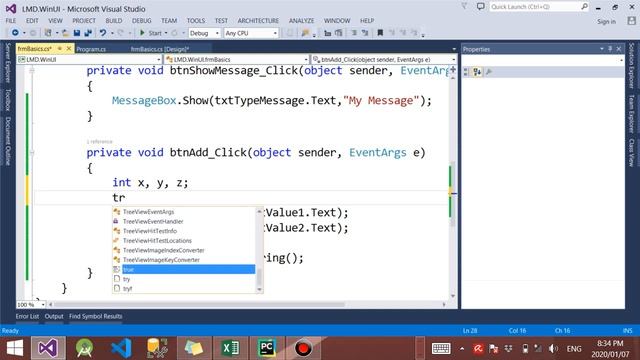Image resolution: width=640 pixels, height=360 pixels.
Task: Click the Save file toolbar icon
Action: [x=77, y=33]
